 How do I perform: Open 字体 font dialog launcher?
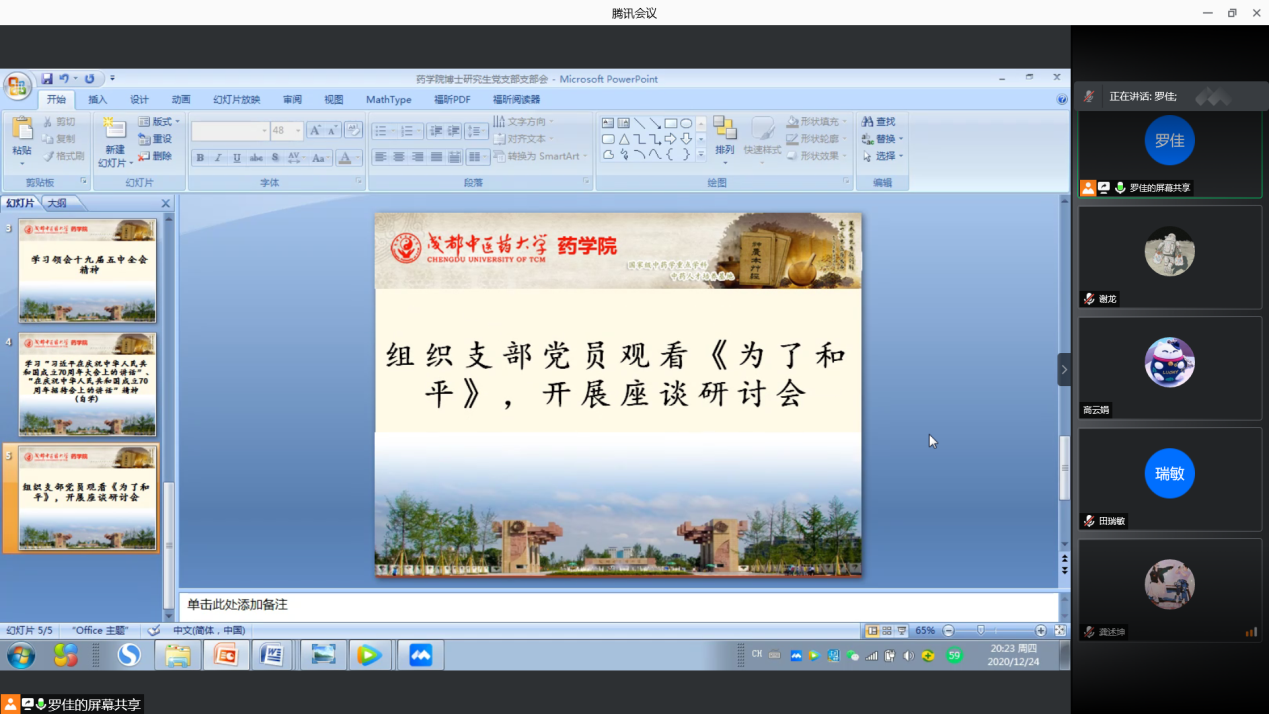[359, 182]
